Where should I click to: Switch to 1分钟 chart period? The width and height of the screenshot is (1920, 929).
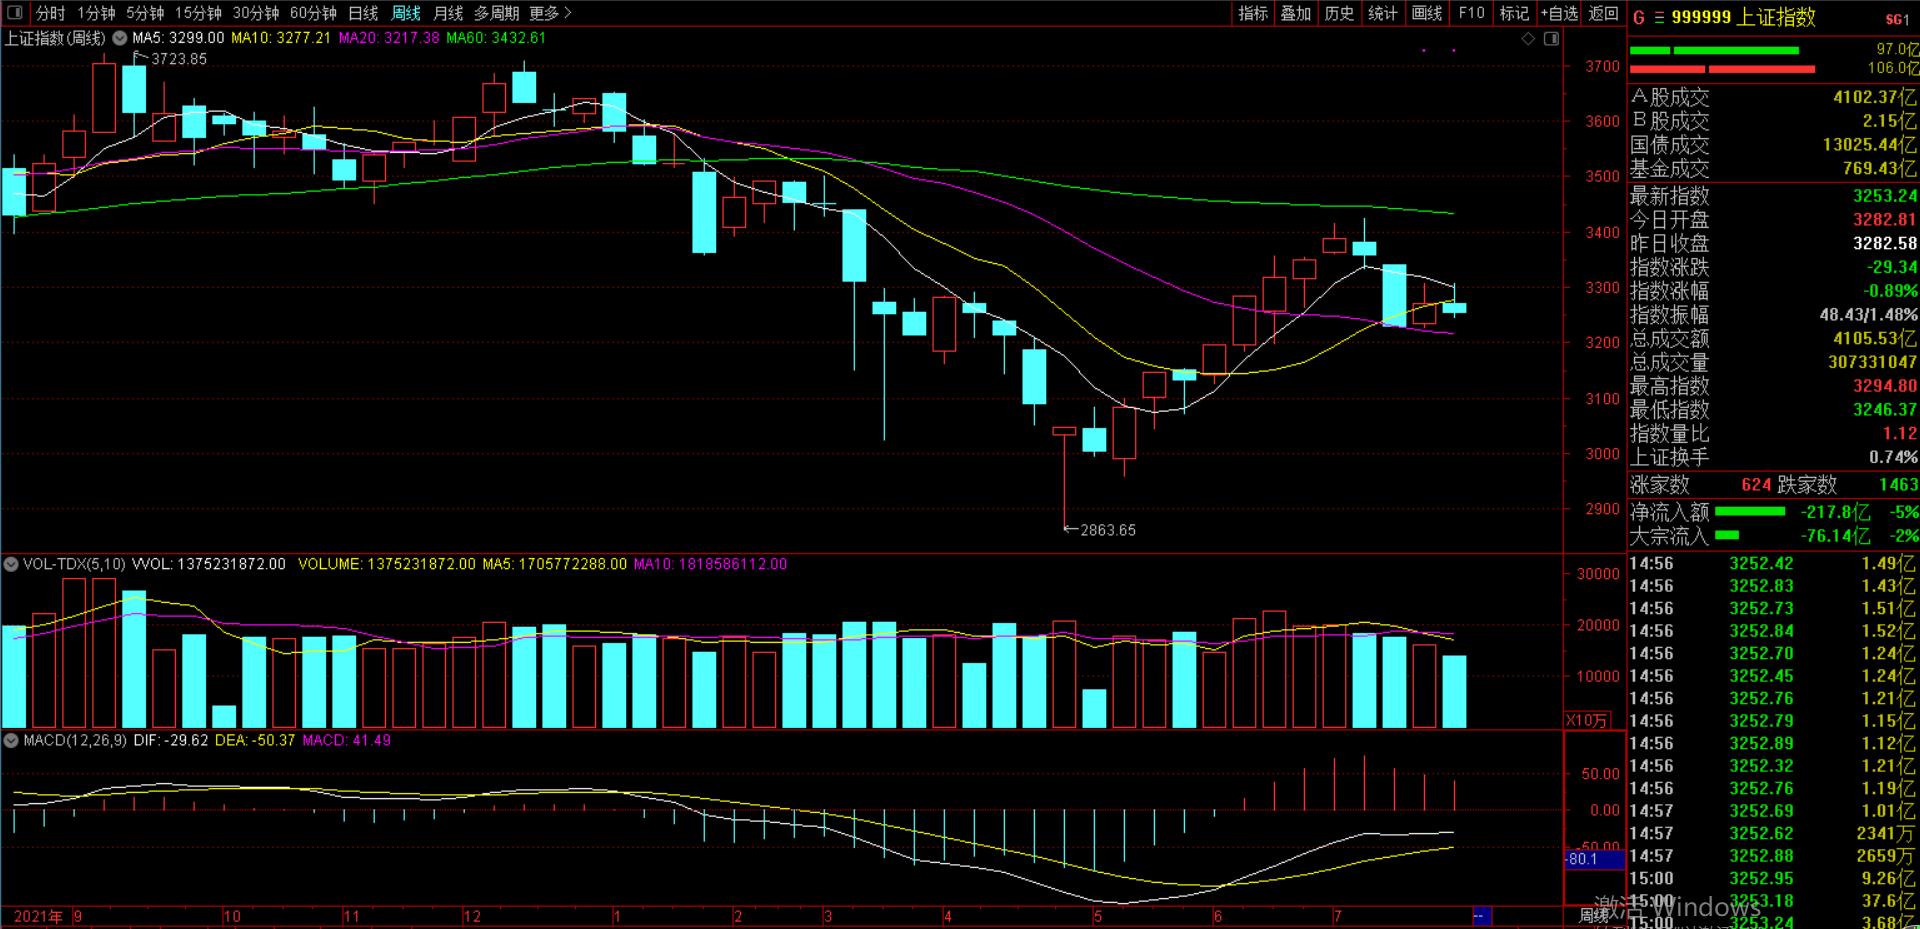point(96,13)
